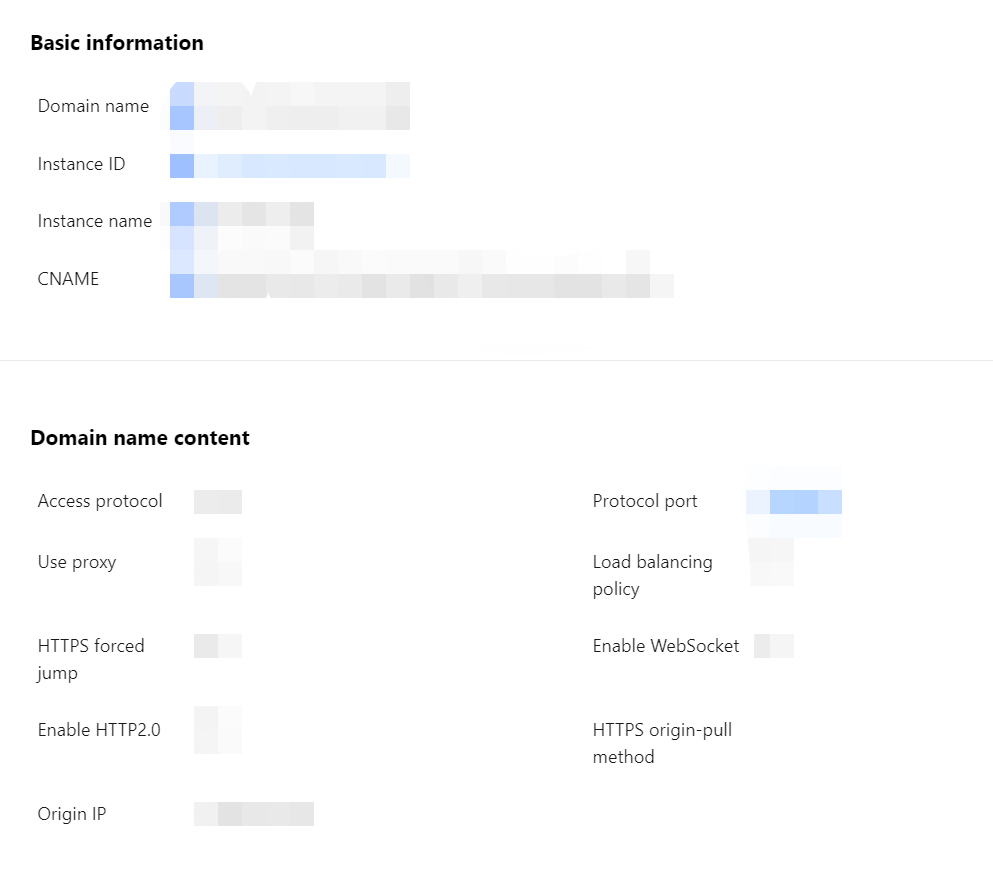Click the blurred Domain name value
Screen dimensions: 993x892
click(289, 106)
